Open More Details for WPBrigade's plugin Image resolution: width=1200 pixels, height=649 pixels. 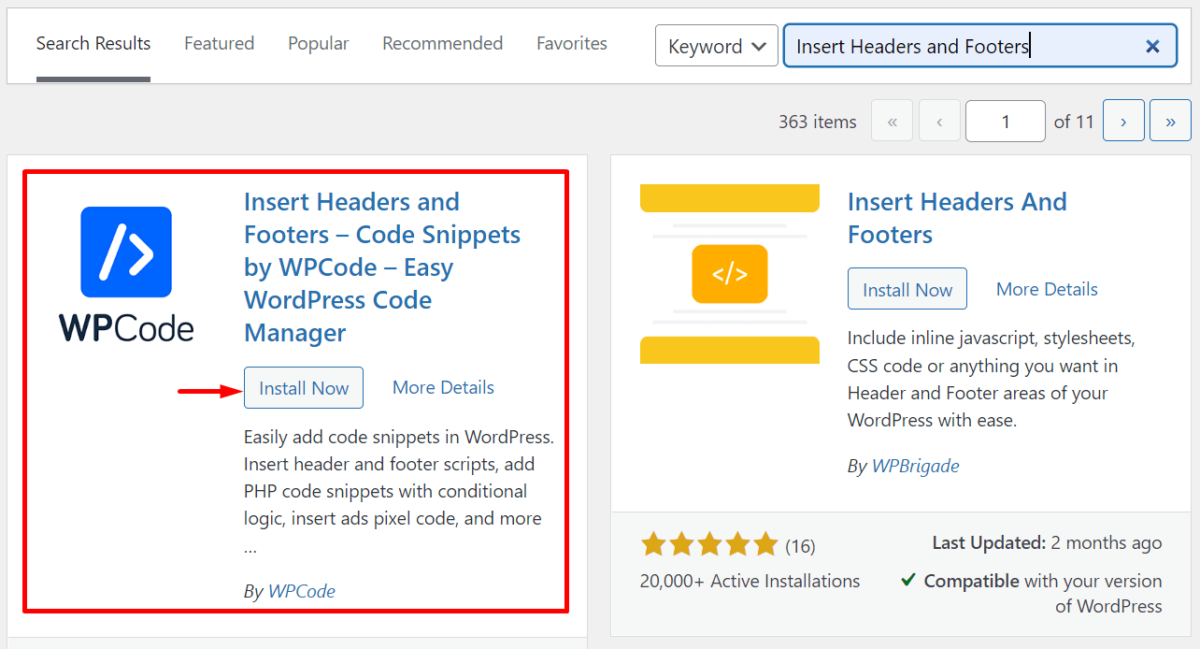point(1046,288)
